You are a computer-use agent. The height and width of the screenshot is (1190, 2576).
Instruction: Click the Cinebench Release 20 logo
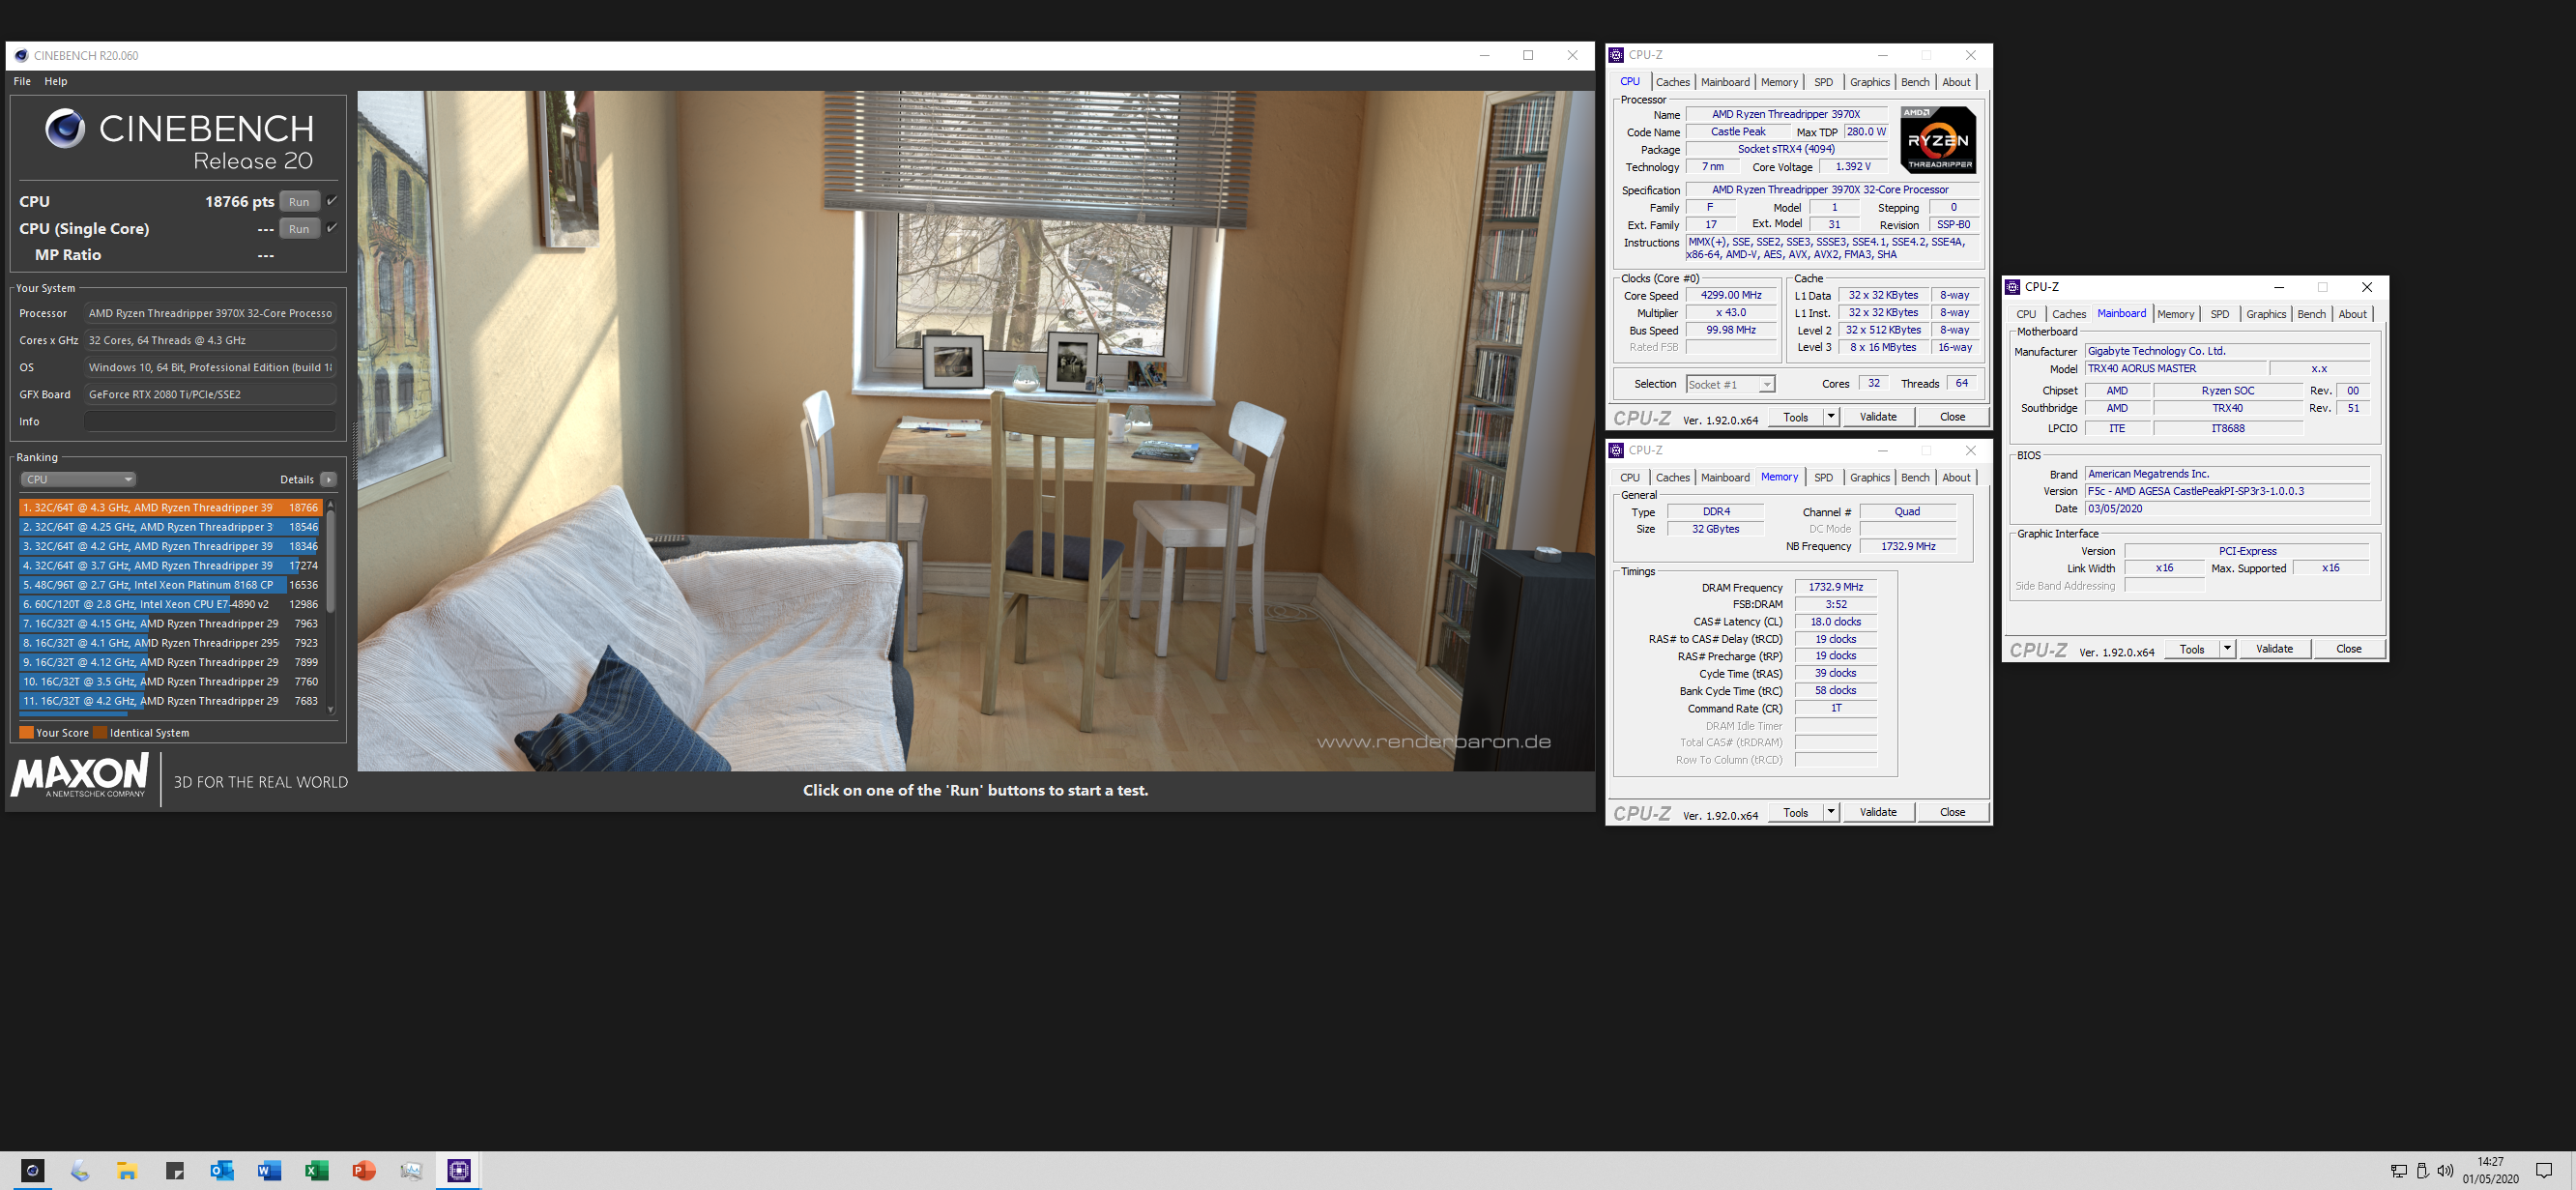click(179, 140)
